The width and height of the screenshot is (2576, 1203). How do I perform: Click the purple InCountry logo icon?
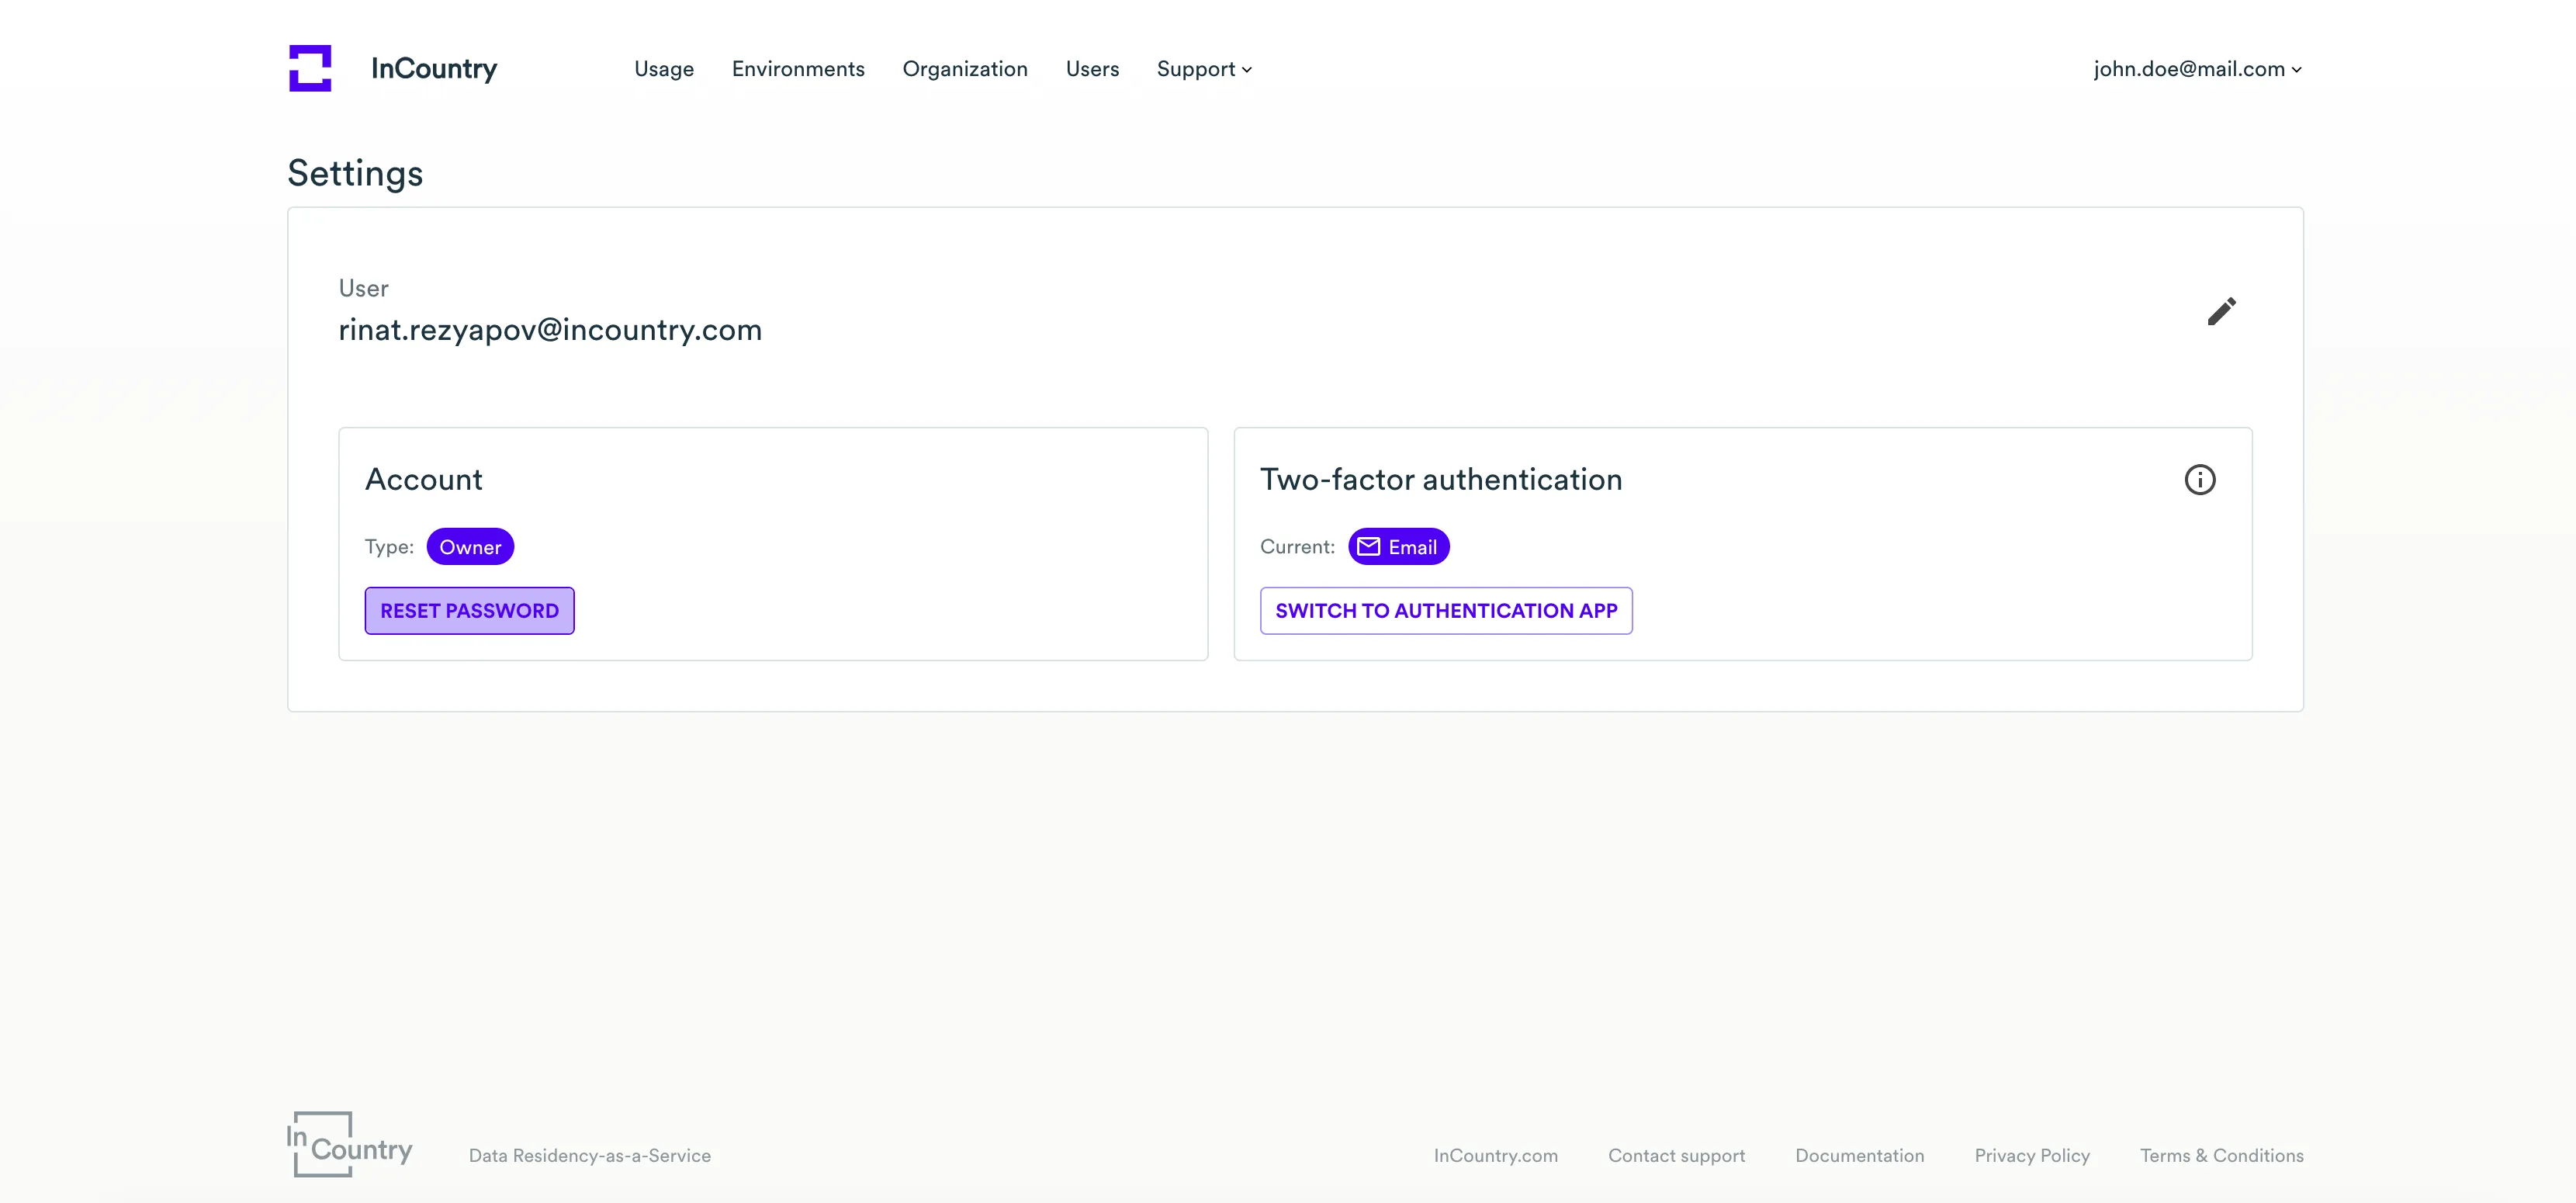coord(310,68)
